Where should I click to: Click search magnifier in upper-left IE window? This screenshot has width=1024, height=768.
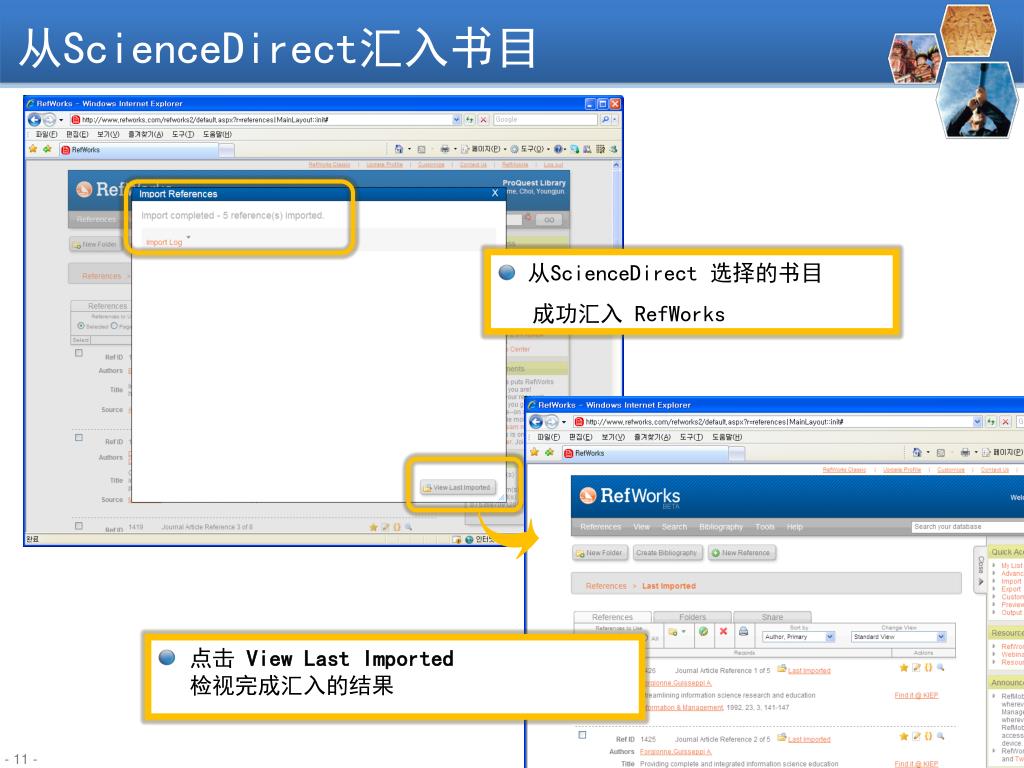605,120
